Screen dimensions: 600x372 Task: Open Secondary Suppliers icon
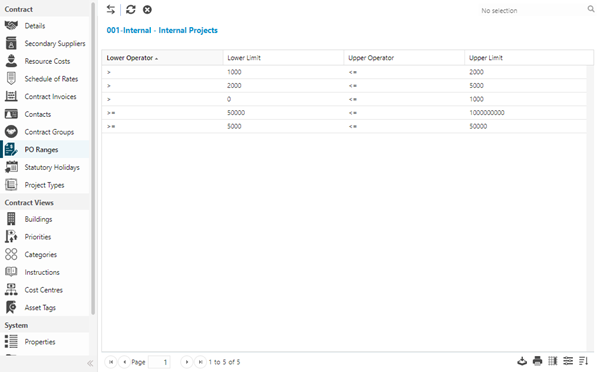click(x=11, y=43)
